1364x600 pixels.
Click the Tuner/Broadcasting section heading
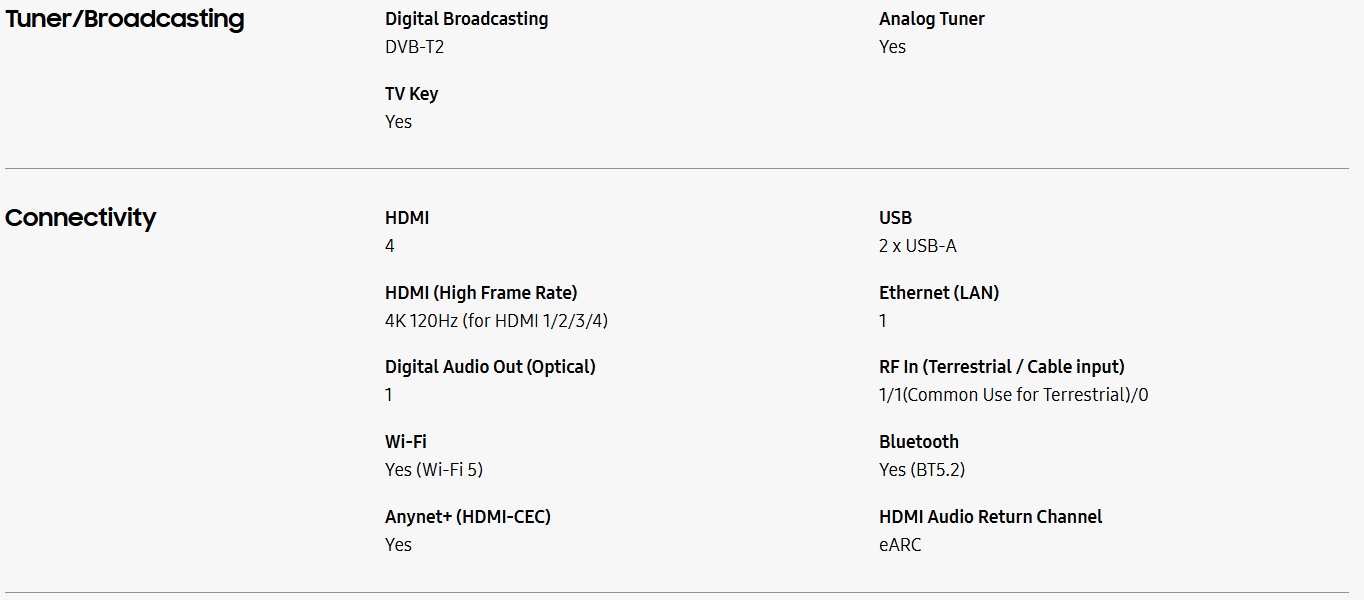pos(125,19)
